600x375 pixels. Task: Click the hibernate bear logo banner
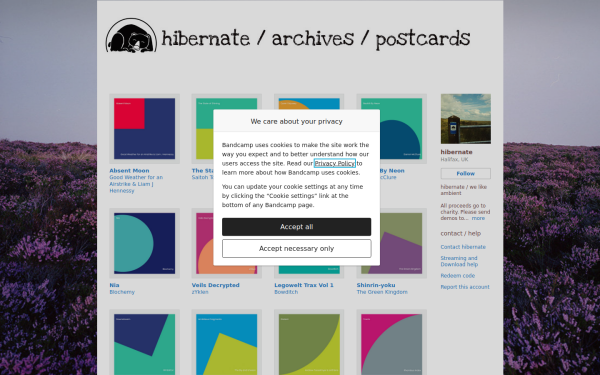click(288, 36)
